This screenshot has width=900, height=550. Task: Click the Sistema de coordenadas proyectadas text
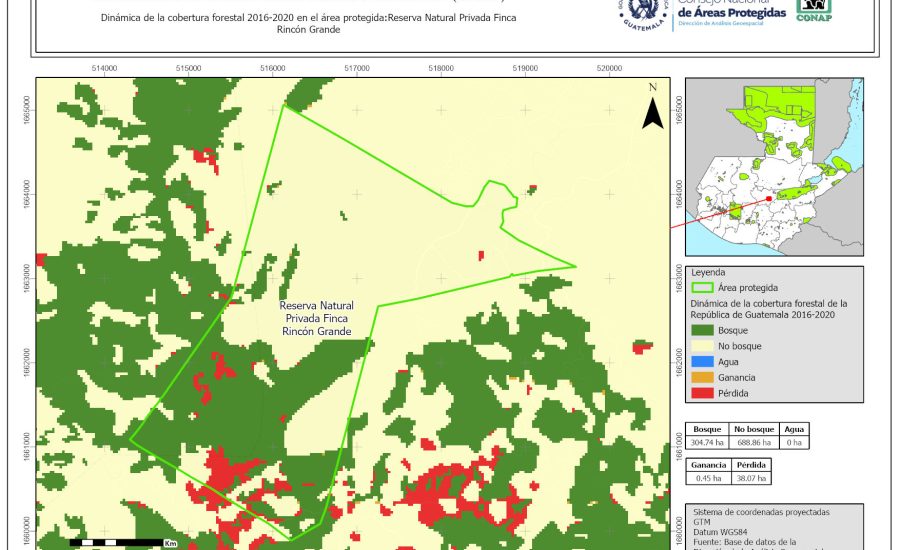[x=759, y=511]
